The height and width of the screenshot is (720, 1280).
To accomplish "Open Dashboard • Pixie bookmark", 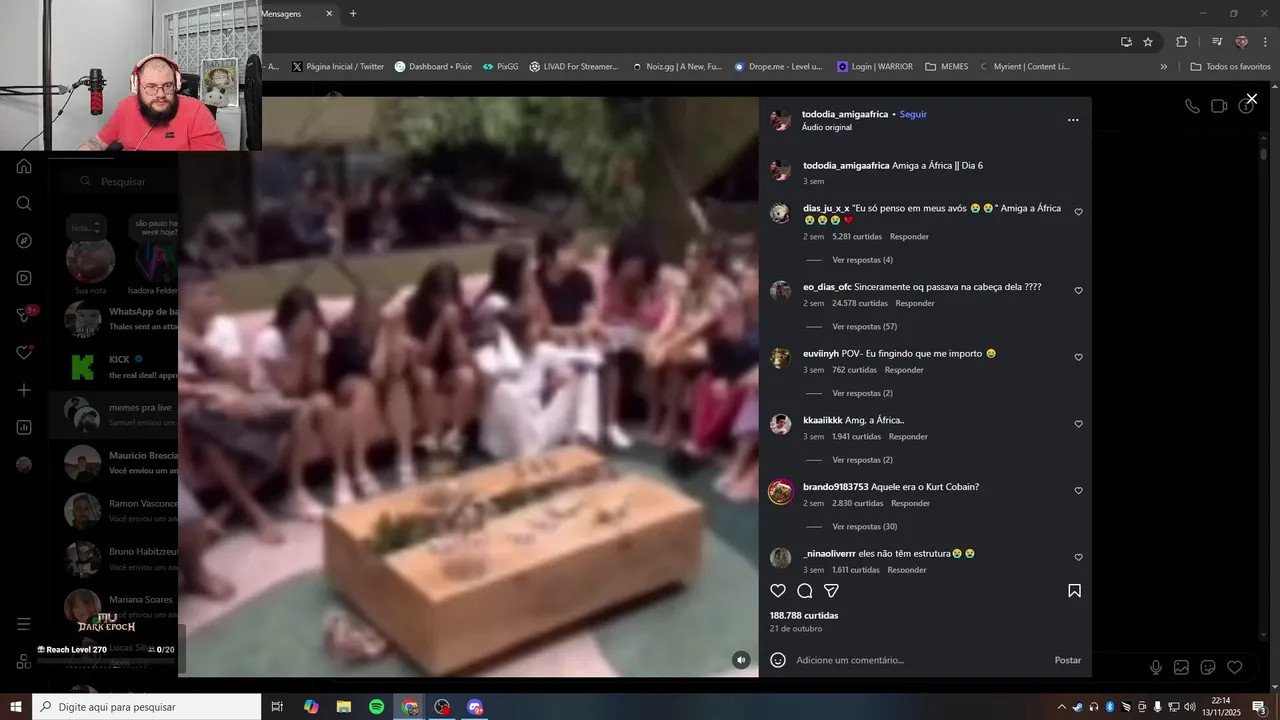I will (x=433, y=67).
